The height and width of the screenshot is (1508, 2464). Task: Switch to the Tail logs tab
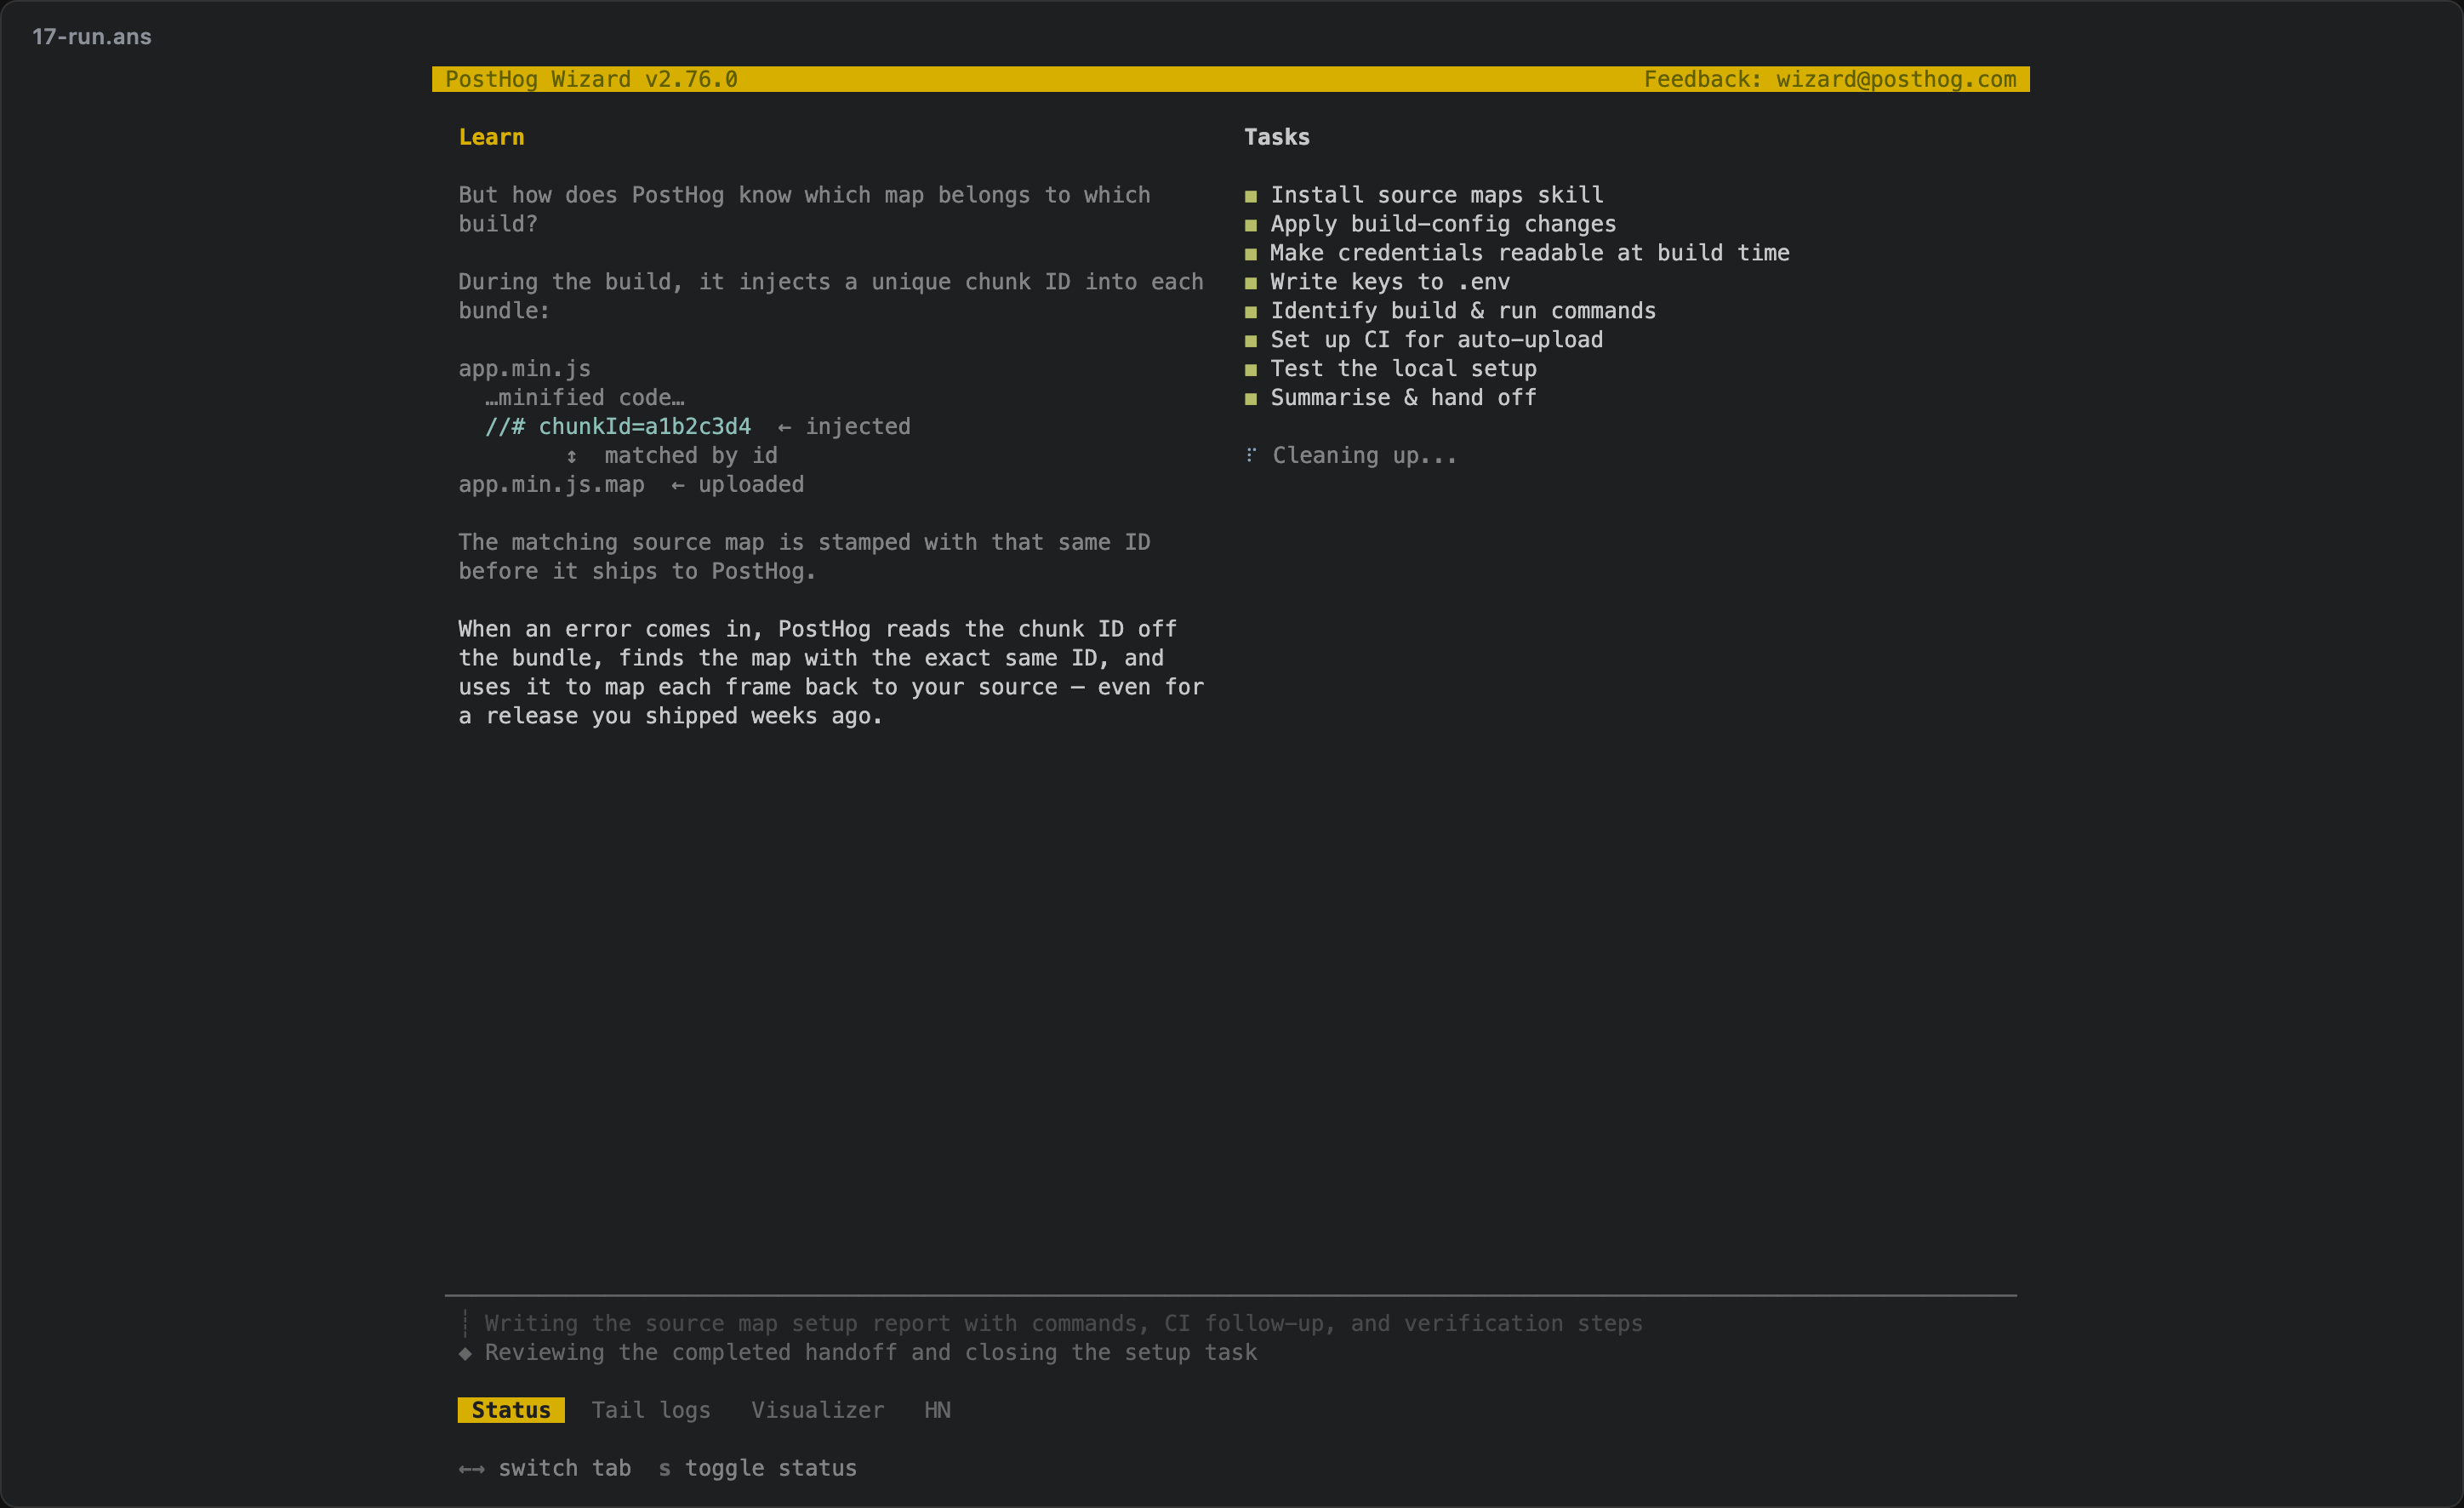click(x=651, y=1410)
